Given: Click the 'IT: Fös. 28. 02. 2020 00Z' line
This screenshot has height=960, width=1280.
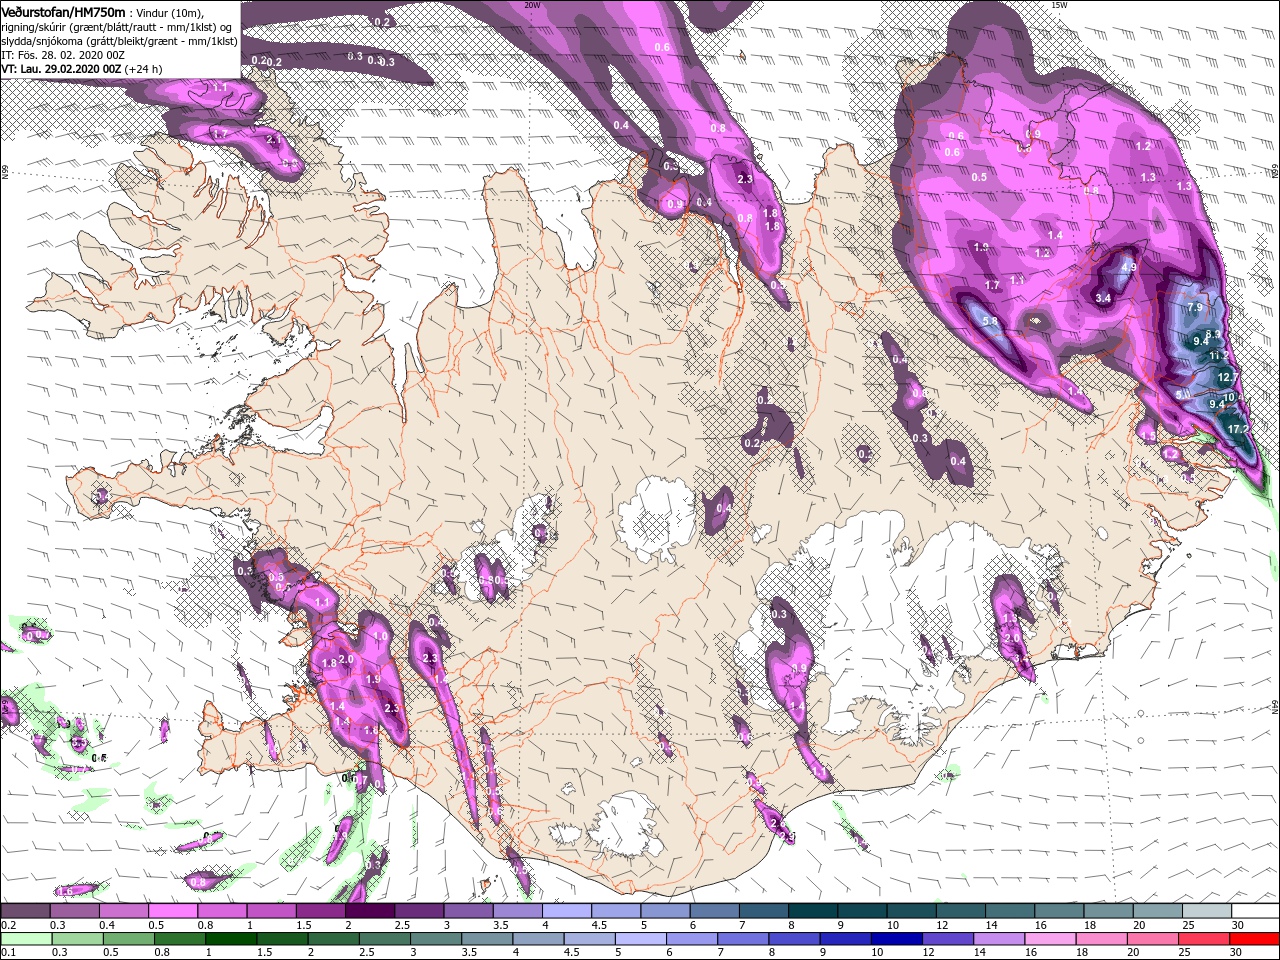Looking at the screenshot, I should pyautogui.click(x=64, y=55).
